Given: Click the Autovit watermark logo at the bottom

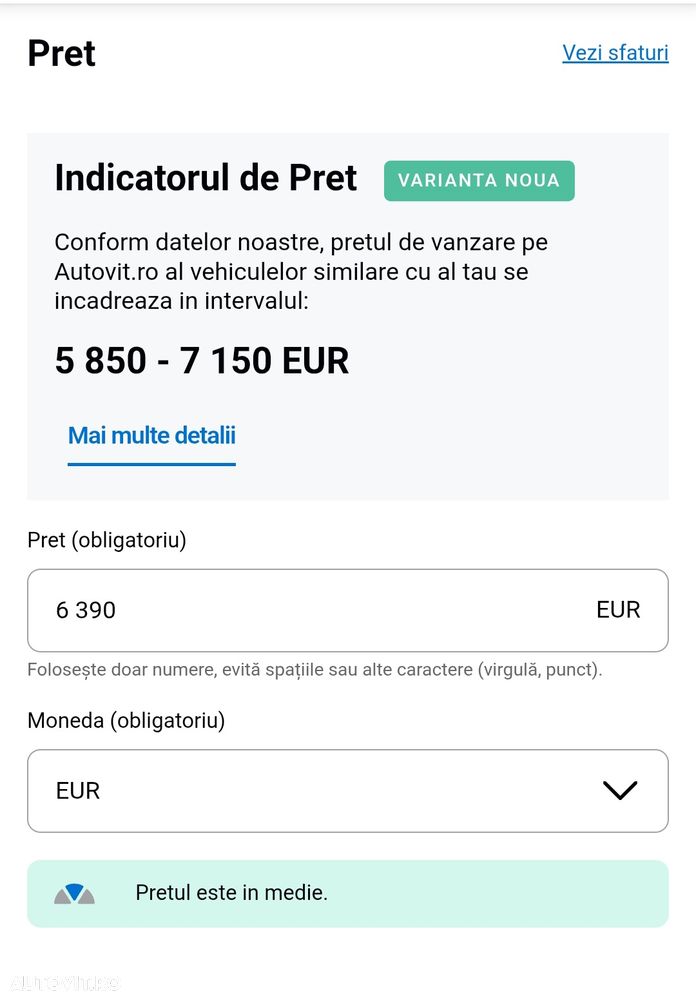Looking at the screenshot, I should click(x=60, y=983).
